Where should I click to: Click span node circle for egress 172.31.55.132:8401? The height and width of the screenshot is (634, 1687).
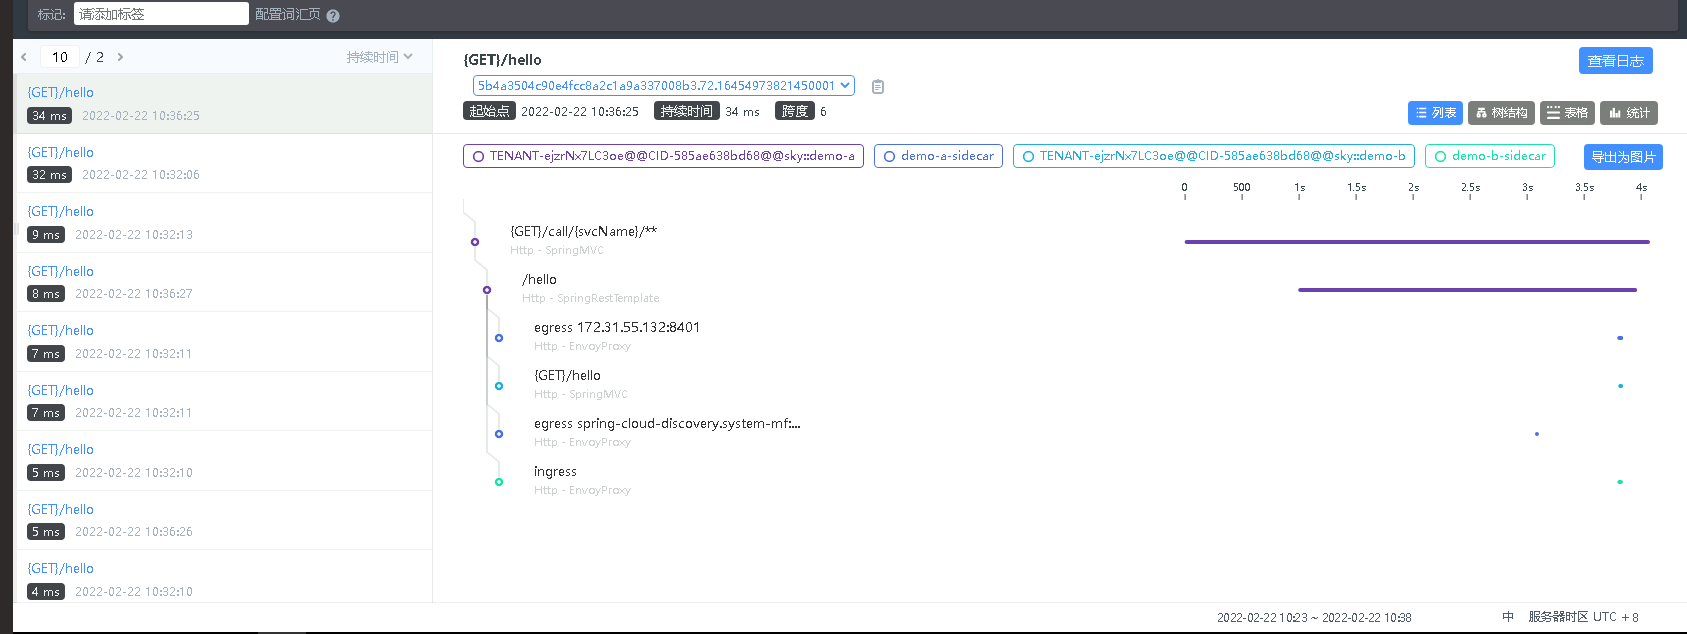point(499,338)
